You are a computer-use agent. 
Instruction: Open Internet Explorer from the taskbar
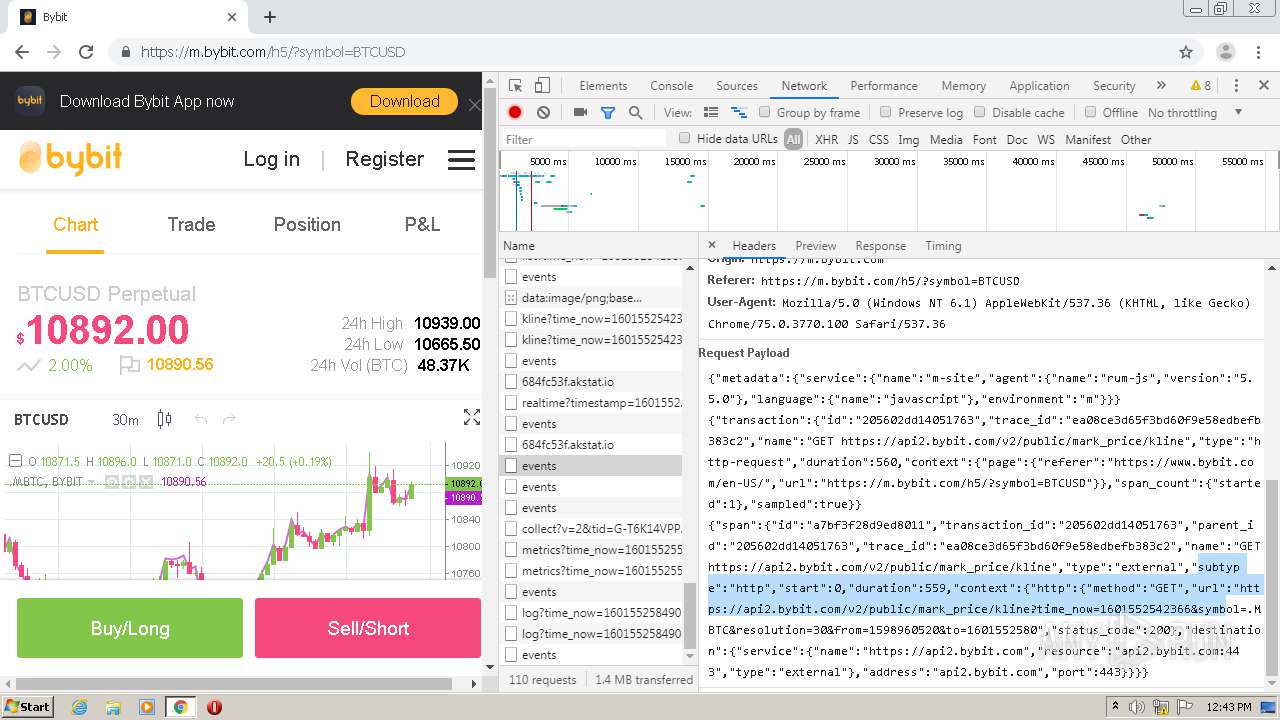79,707
